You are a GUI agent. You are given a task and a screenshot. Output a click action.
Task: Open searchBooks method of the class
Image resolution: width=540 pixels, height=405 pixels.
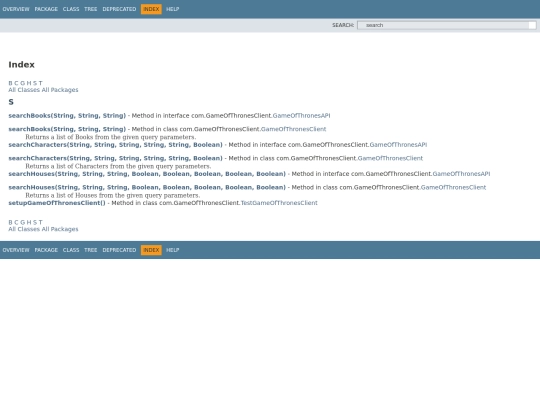[x=67, y=129]
